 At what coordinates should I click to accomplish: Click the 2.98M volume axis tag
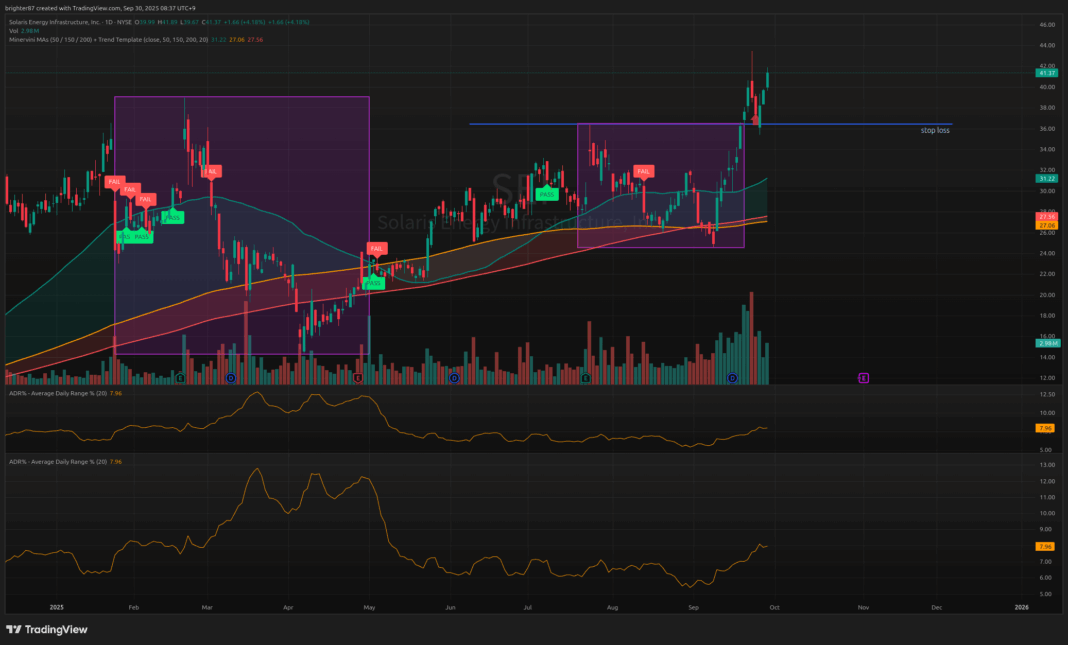pos(1047,343)
